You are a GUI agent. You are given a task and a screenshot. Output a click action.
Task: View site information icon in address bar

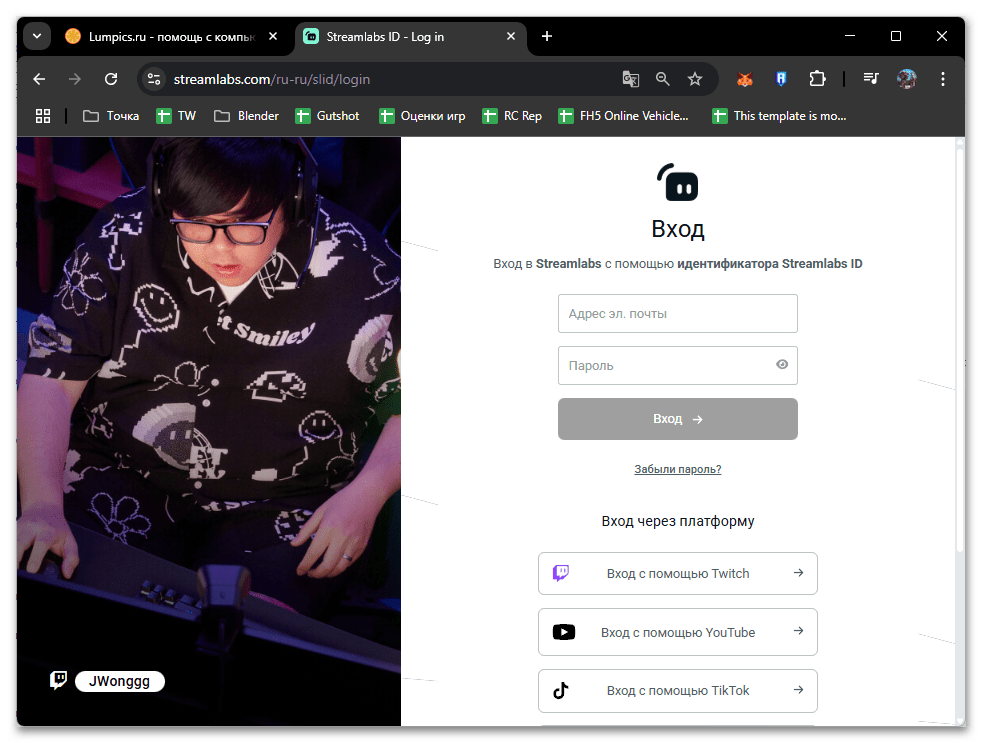(x=153, y=79)
